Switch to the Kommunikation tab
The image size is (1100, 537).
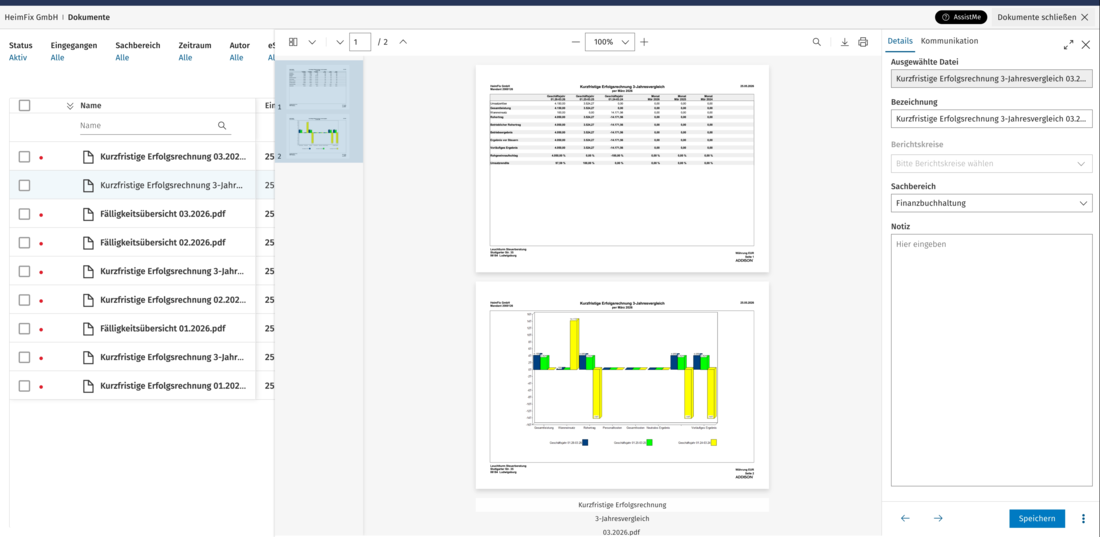click(x=949, y=41)
